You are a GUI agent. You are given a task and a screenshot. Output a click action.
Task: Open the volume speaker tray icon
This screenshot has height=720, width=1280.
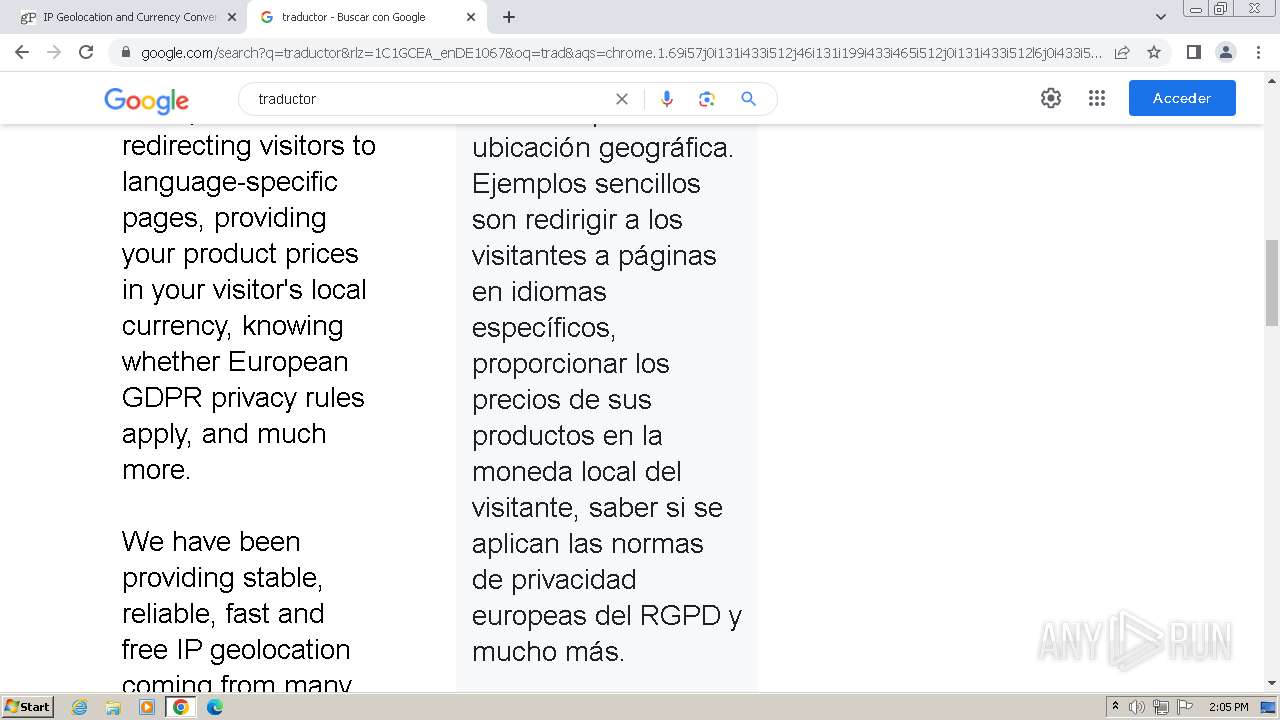tap(1137, 707)
